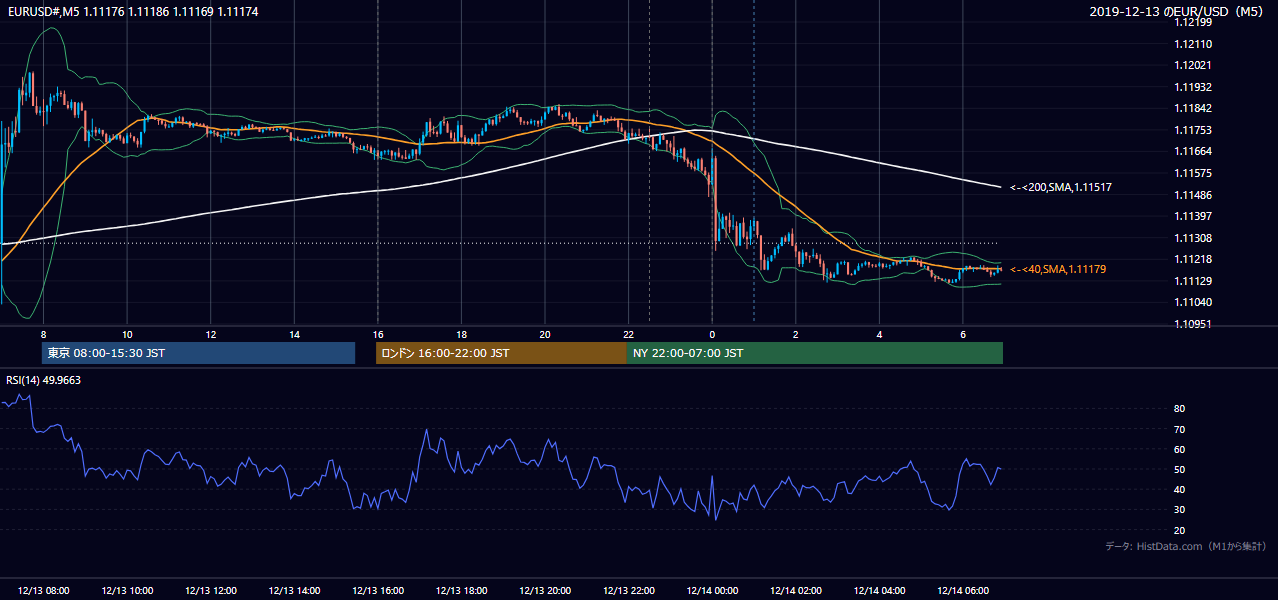Click the RSI 20 level label

pyautogui.click(x=1179, y=530)
